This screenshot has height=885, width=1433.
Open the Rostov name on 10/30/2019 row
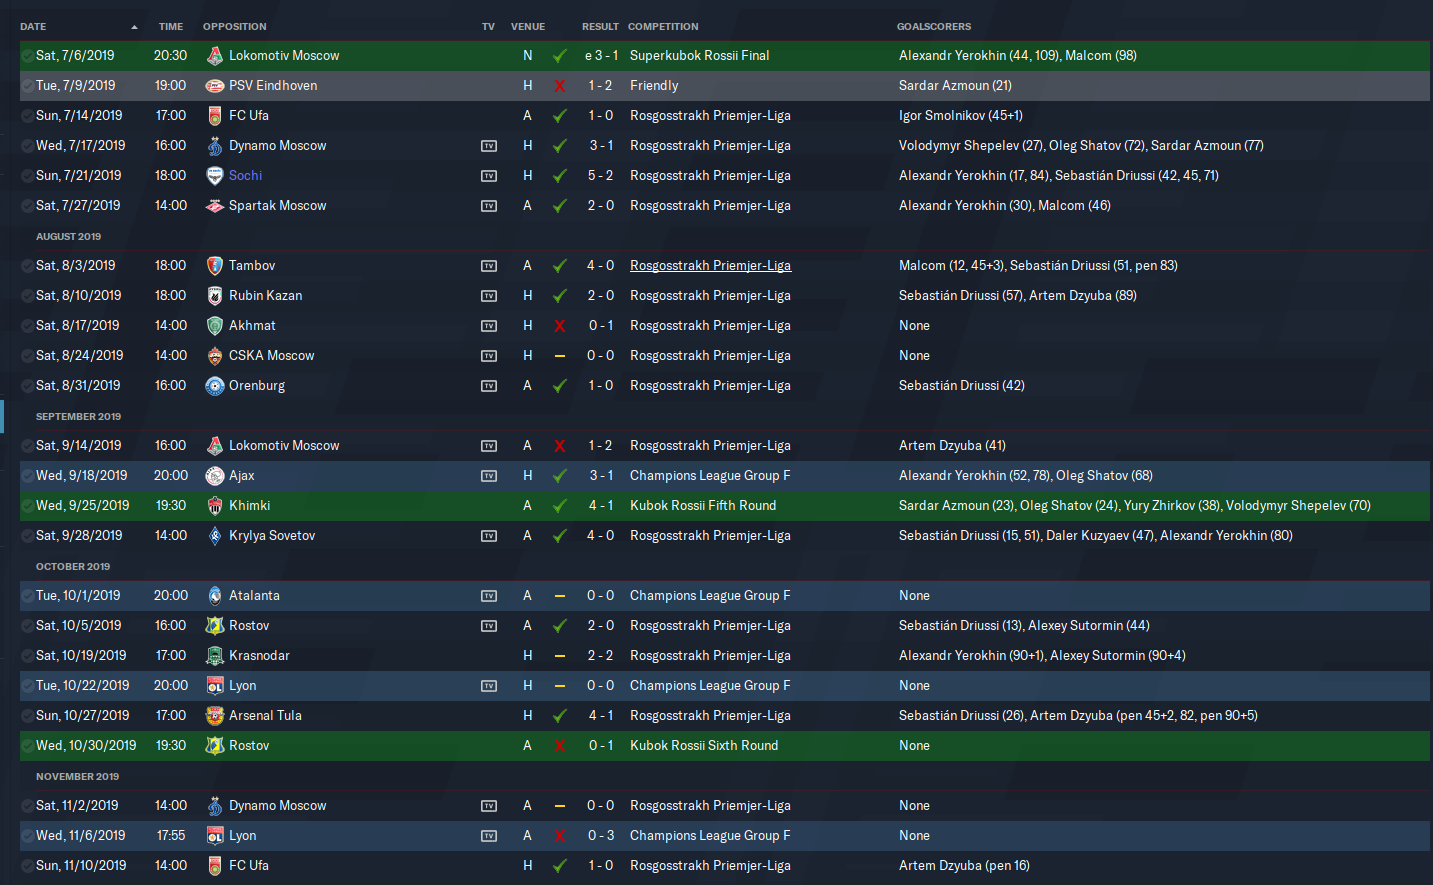pos(249,746)
